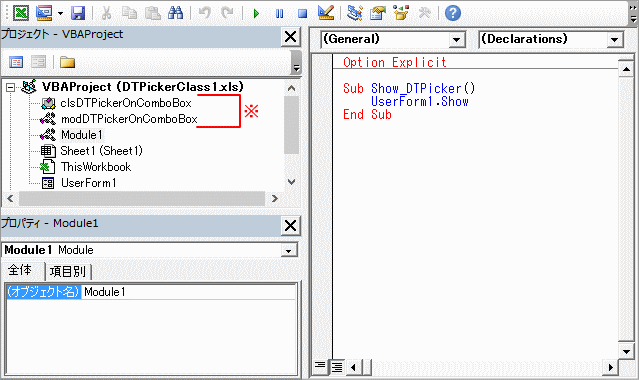Open Find with the binoculars icon
The height and width of the screenshot is (380, 639).
pos(176,13)
